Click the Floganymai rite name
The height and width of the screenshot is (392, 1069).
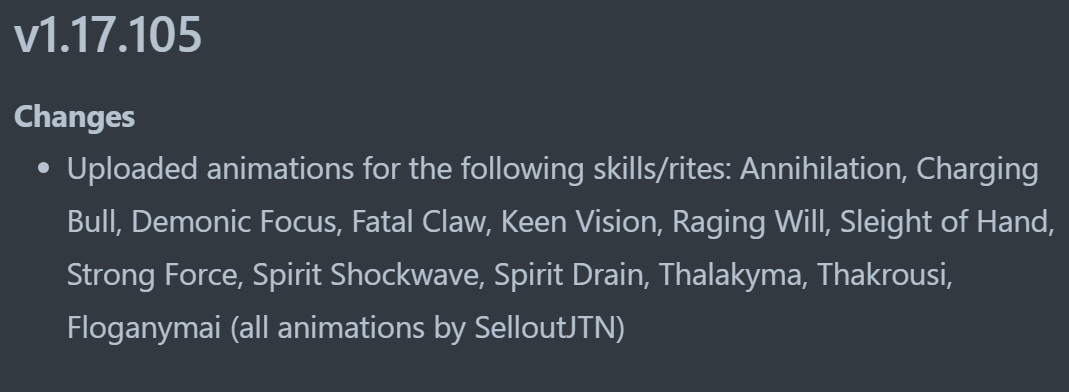(x=144, y=330)
